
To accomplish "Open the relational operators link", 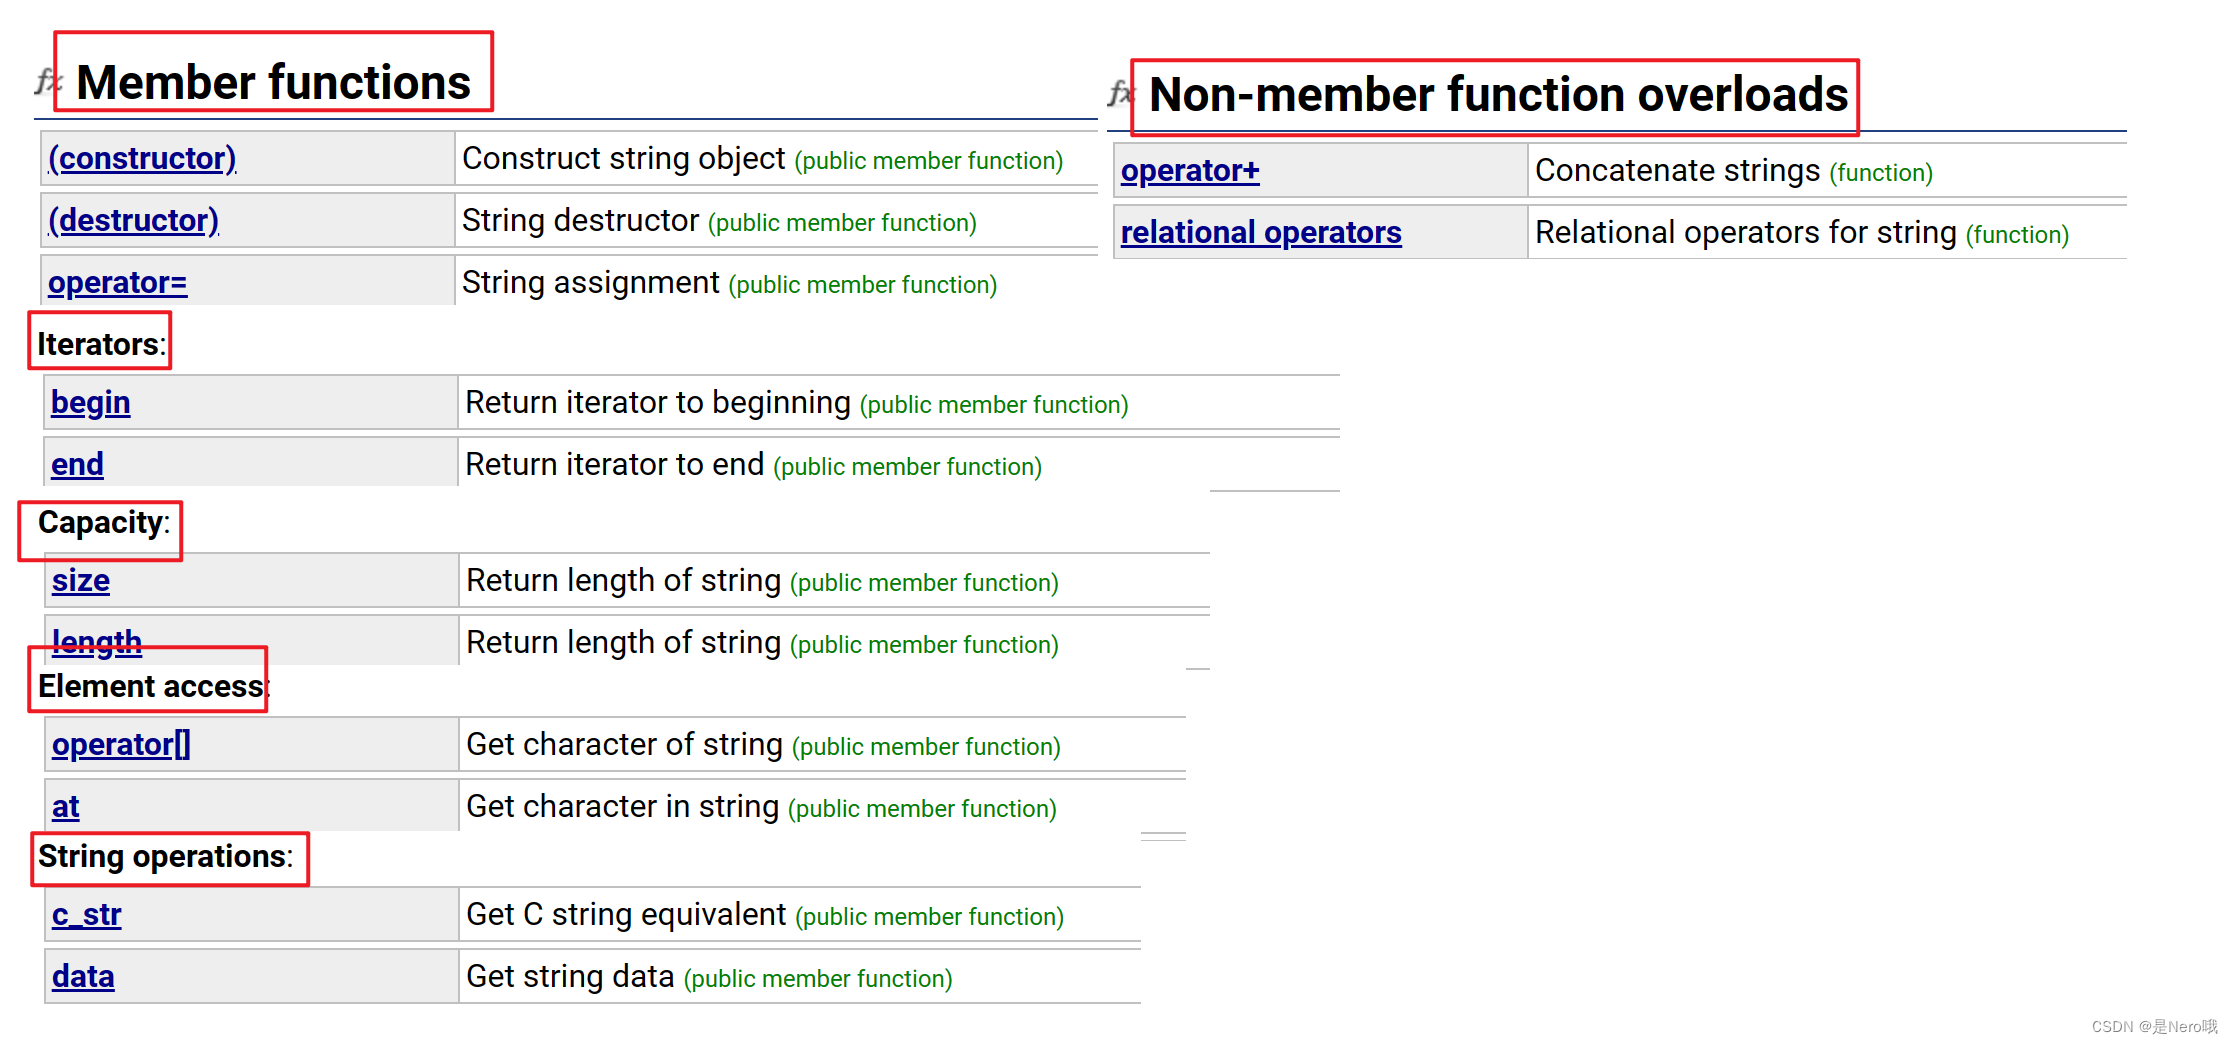I will (x=1261, y=232).
